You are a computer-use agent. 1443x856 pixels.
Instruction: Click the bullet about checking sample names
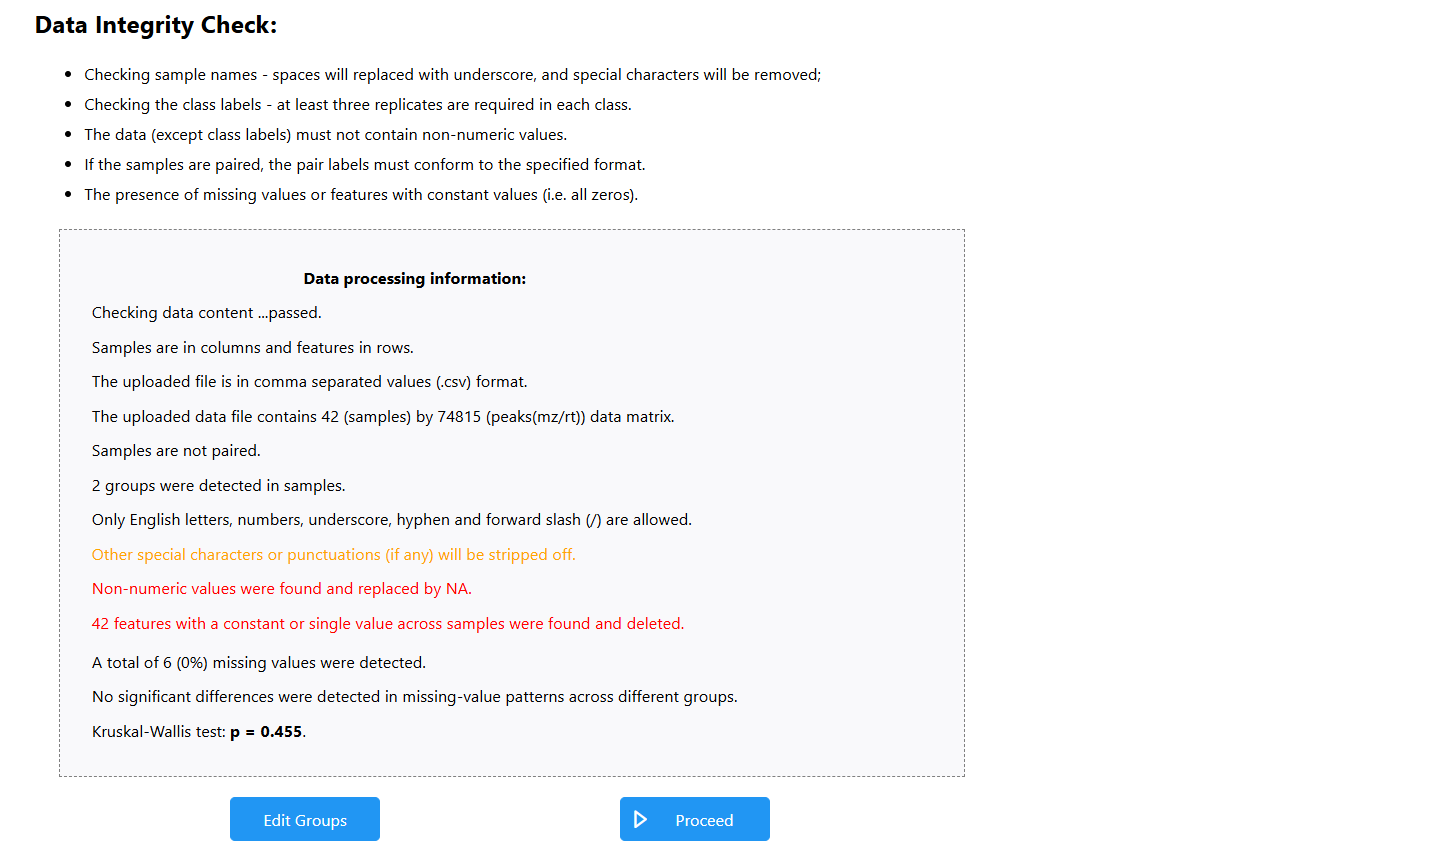pyautogui.click(x=452, y=75)
